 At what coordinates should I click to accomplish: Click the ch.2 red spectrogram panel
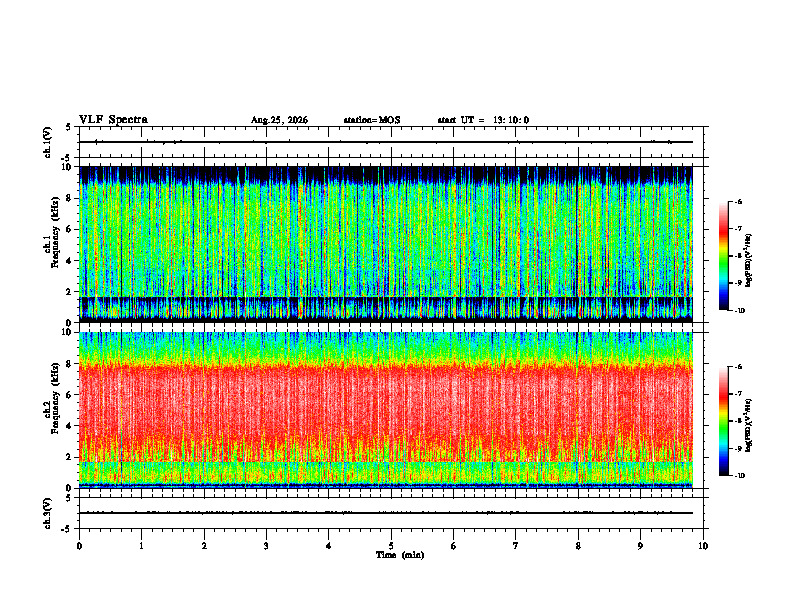coord(386,410)
